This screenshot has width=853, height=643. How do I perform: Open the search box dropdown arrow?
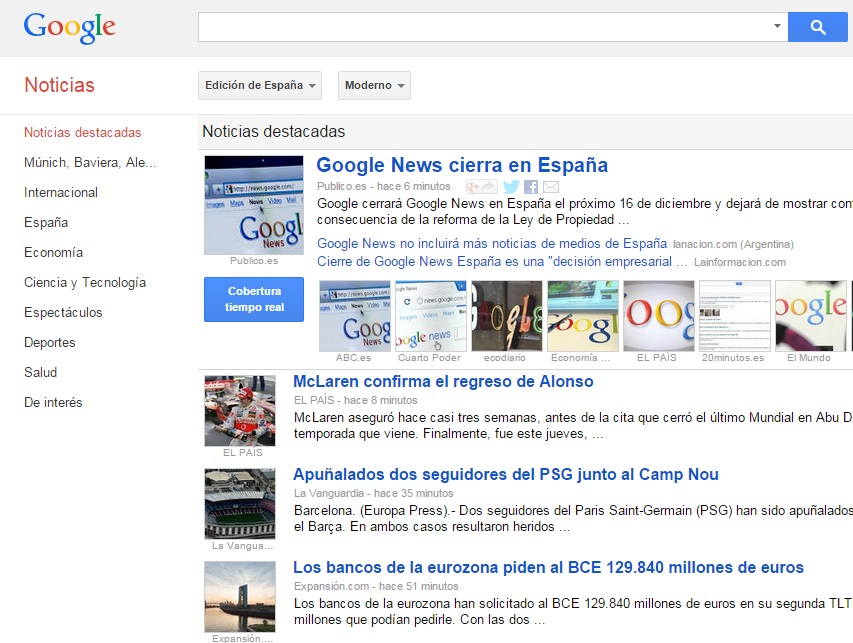pos(777,26)
